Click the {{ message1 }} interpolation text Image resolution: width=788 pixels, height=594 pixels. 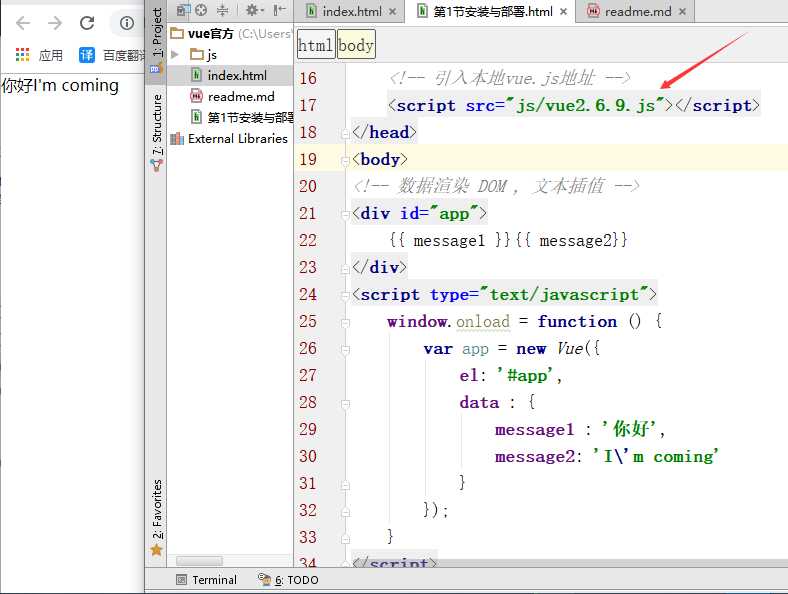[450, 240]
